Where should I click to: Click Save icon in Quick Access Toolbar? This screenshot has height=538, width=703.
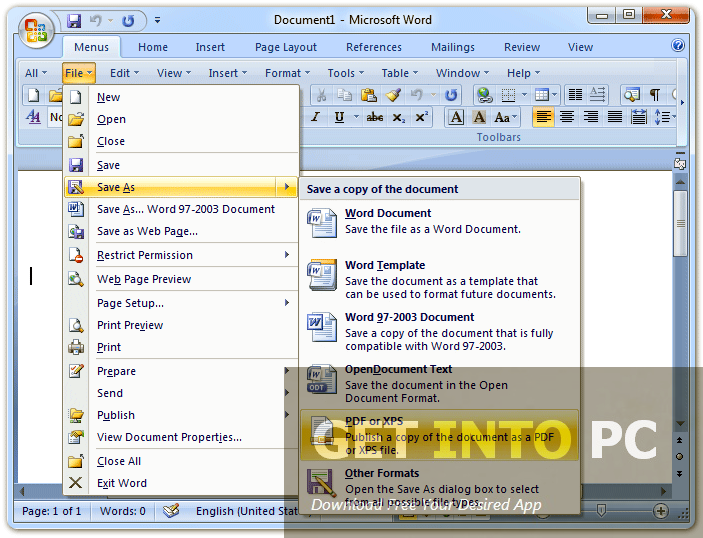(74, 21)
